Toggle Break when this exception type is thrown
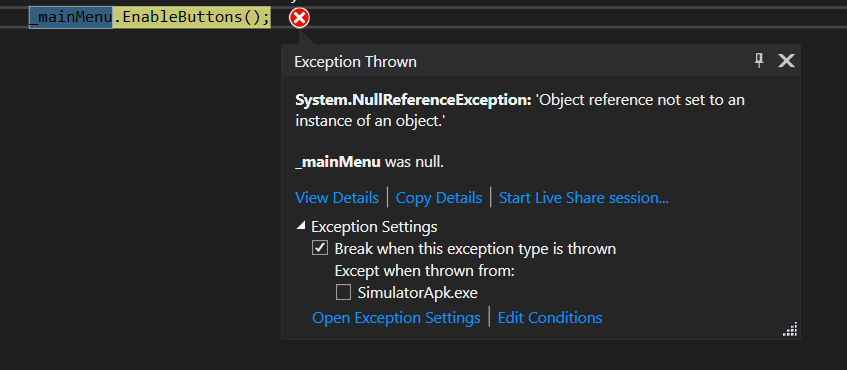 [320, 248]
